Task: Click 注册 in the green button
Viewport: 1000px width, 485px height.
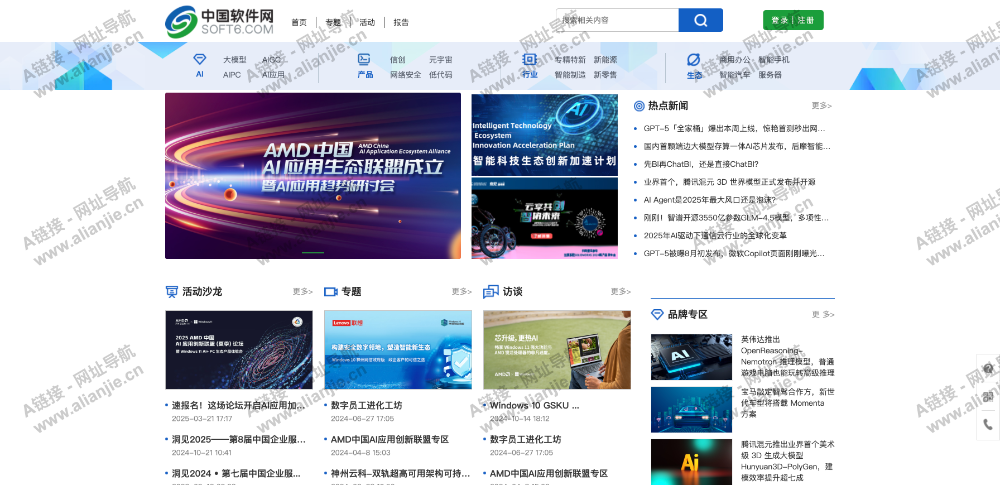Action: point(805,20)
